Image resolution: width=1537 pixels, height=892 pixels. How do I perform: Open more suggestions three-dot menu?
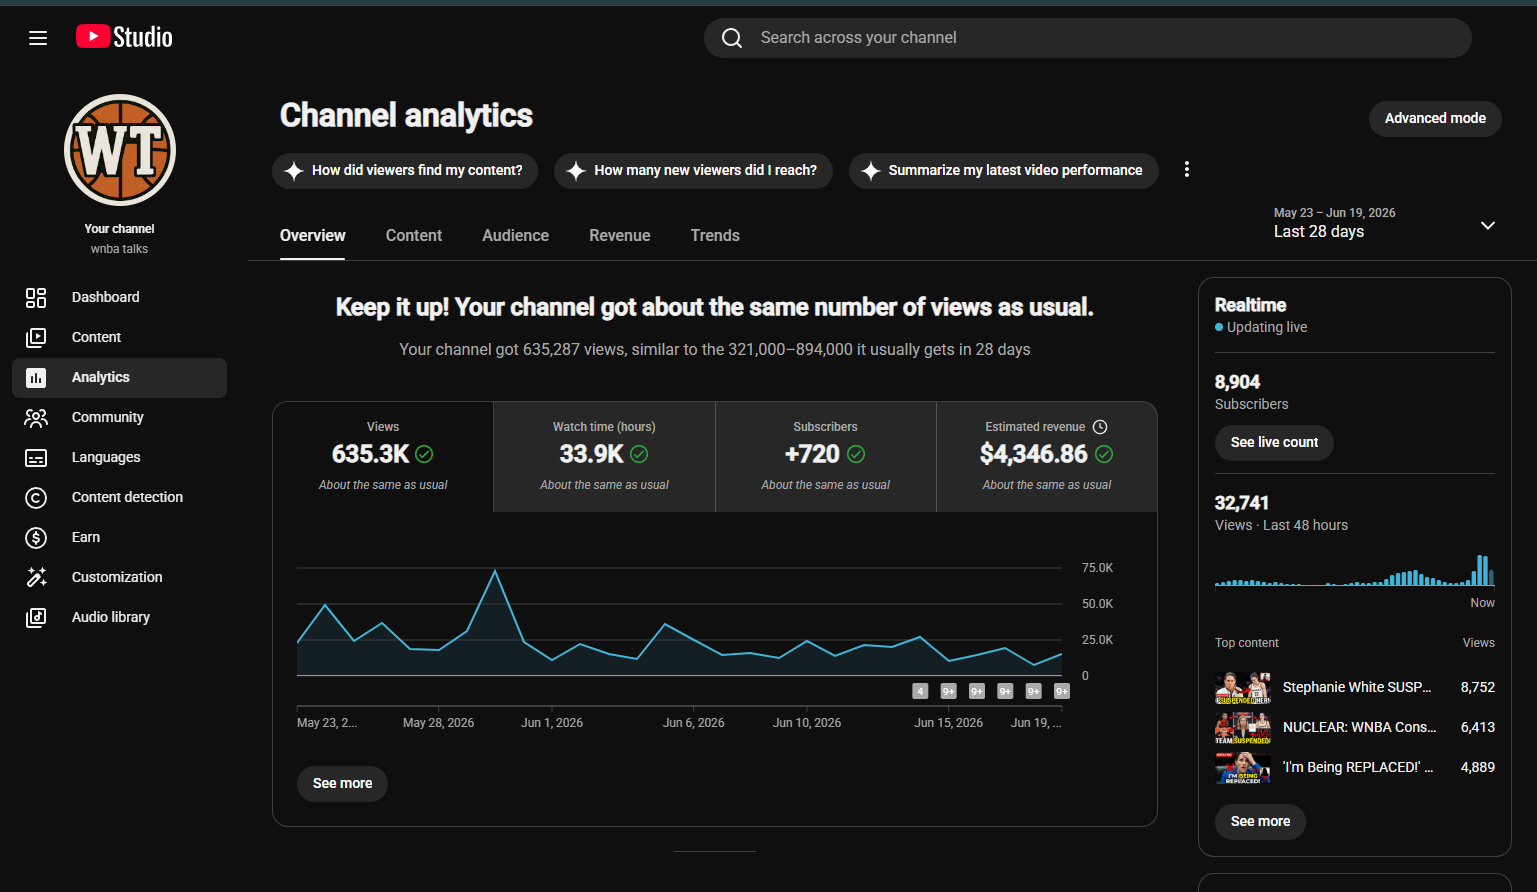click(1187, 170)
